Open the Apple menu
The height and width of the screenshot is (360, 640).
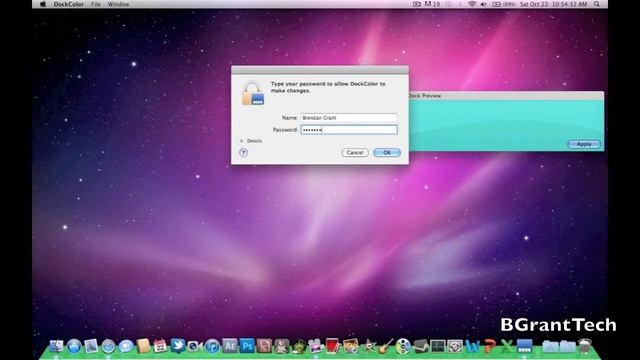43,4
